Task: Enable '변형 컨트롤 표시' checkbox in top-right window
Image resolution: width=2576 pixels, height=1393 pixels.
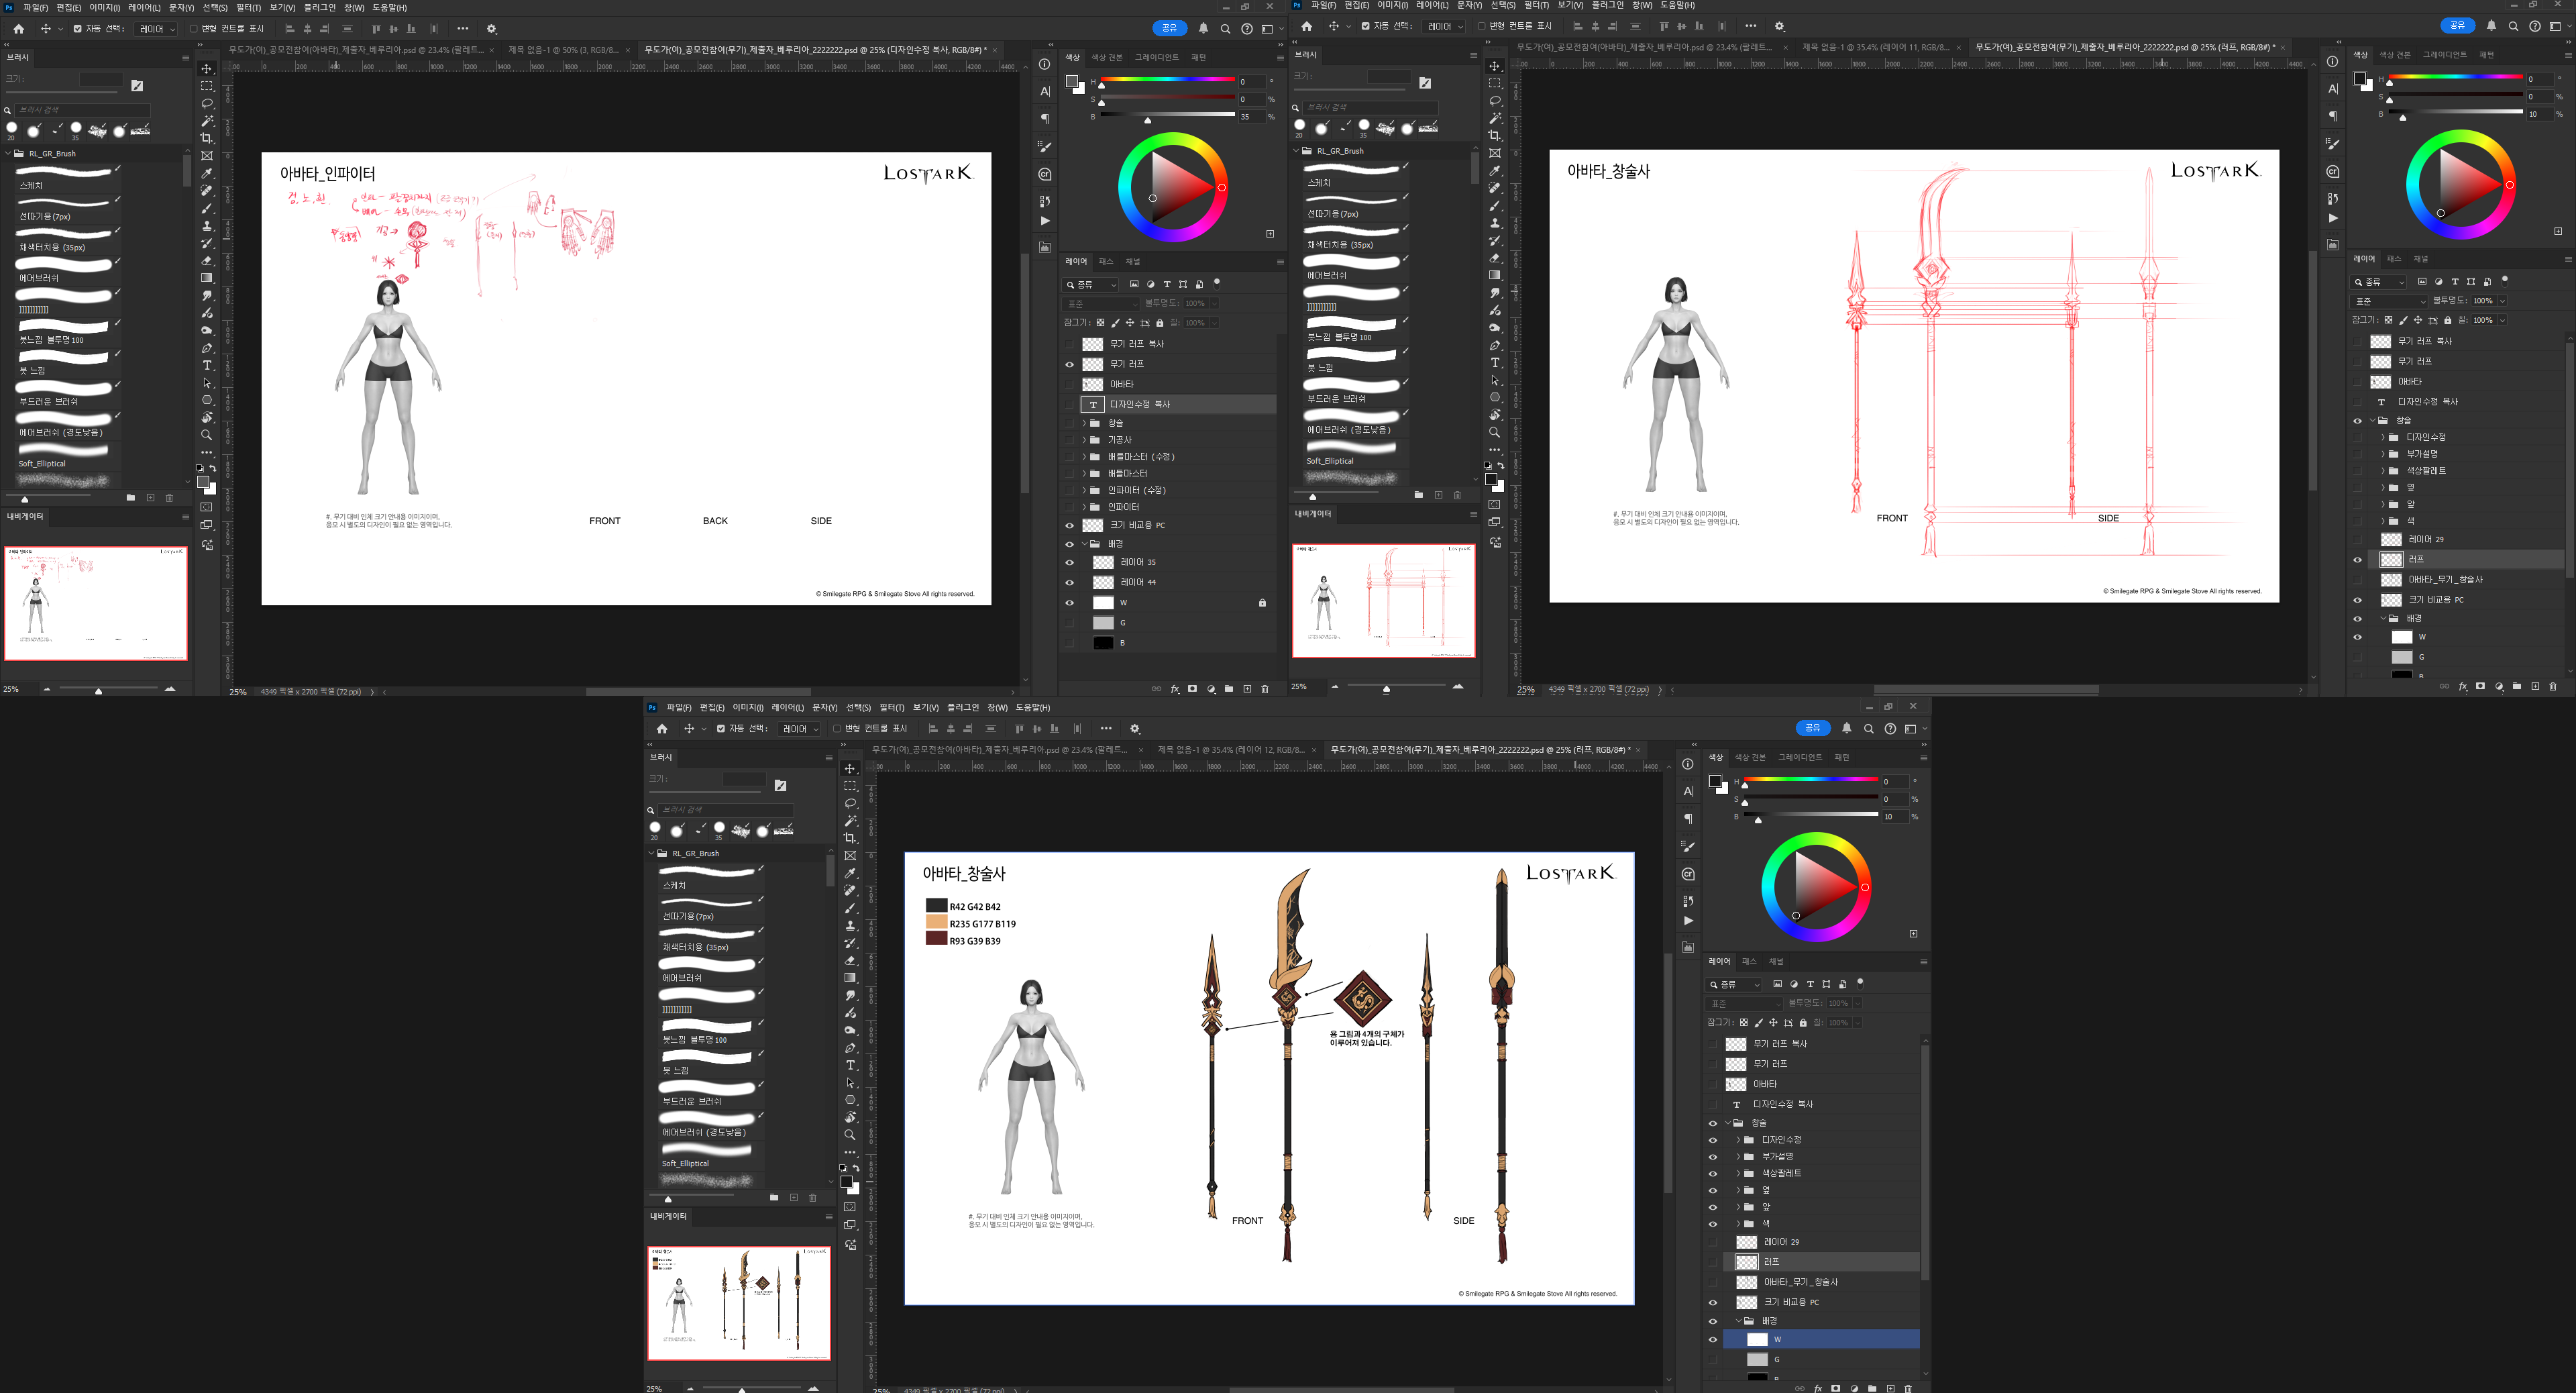Action: [x=1481, y=26]
